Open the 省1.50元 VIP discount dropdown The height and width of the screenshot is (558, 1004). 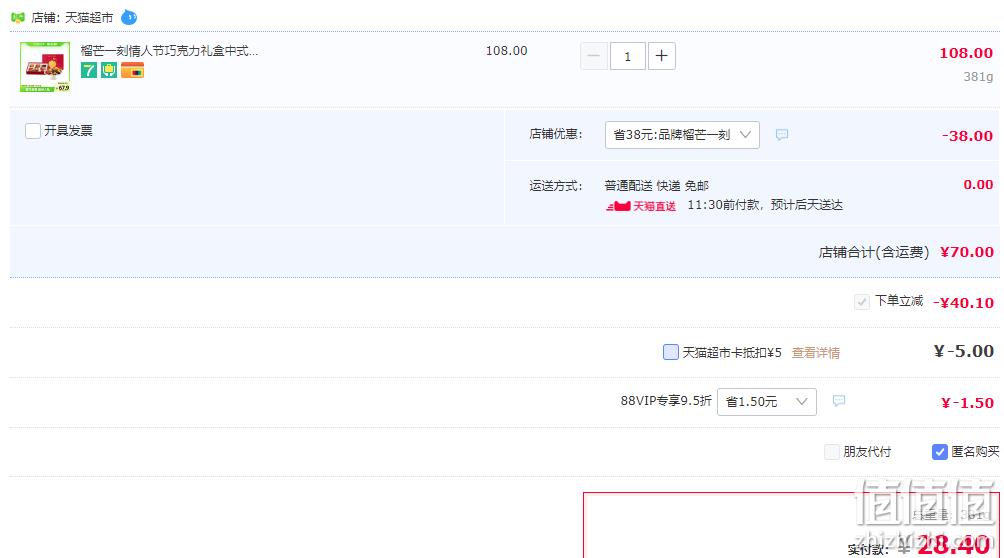point(766,402)
